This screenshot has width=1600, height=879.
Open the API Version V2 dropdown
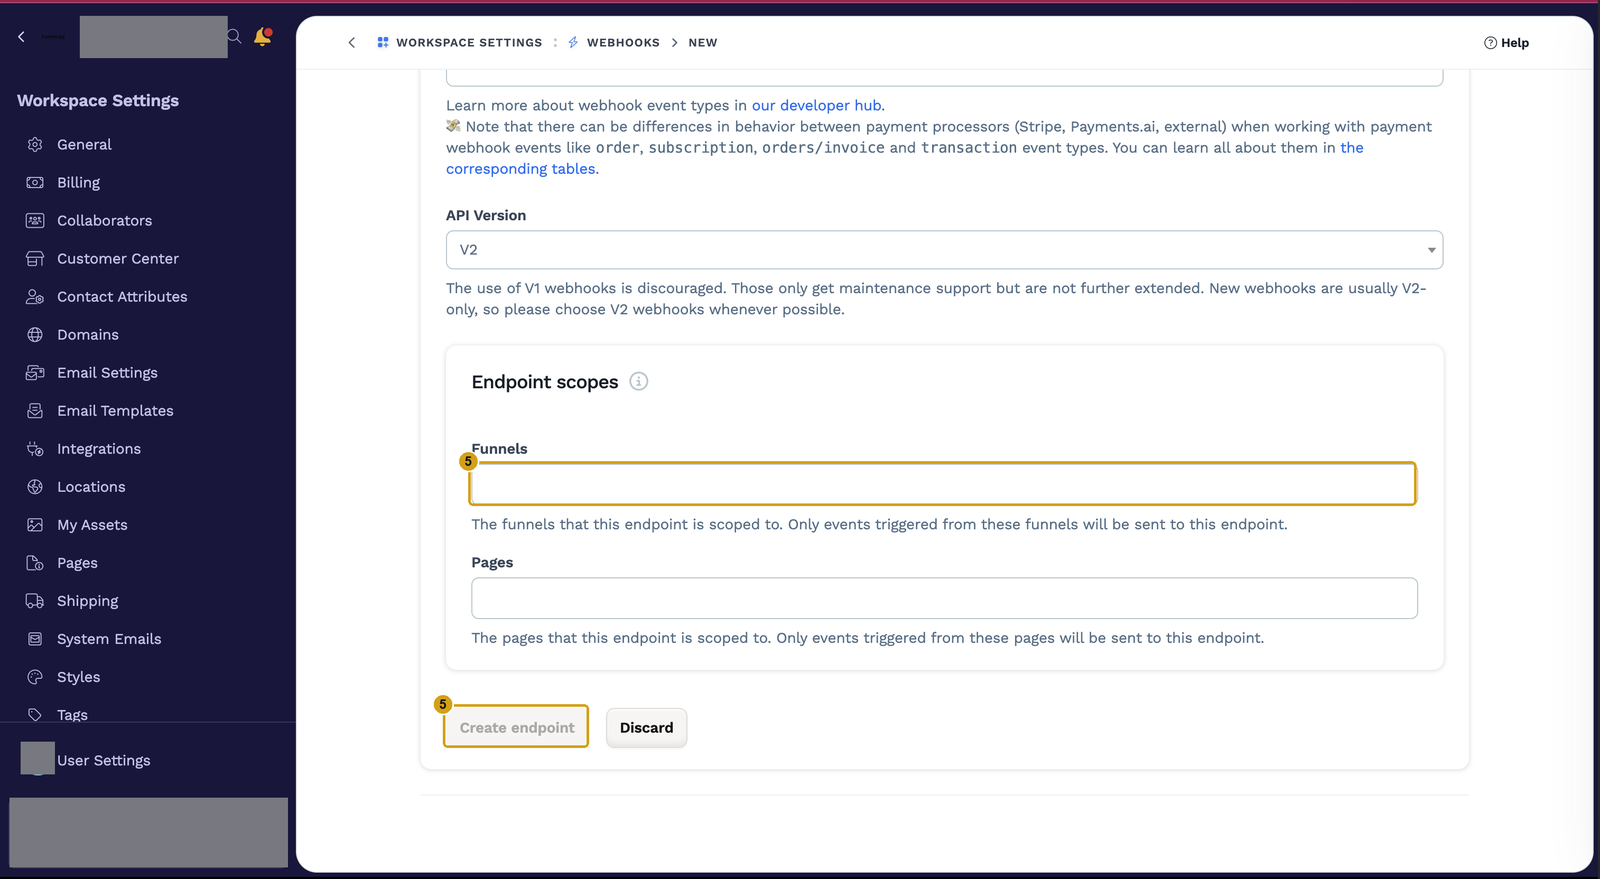point(944,249)
